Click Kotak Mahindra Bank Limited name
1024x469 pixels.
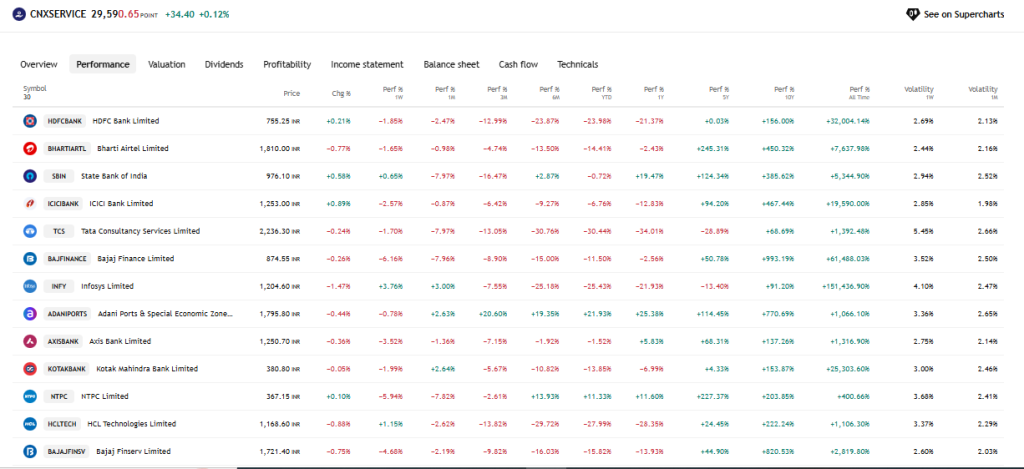point(147,369)
